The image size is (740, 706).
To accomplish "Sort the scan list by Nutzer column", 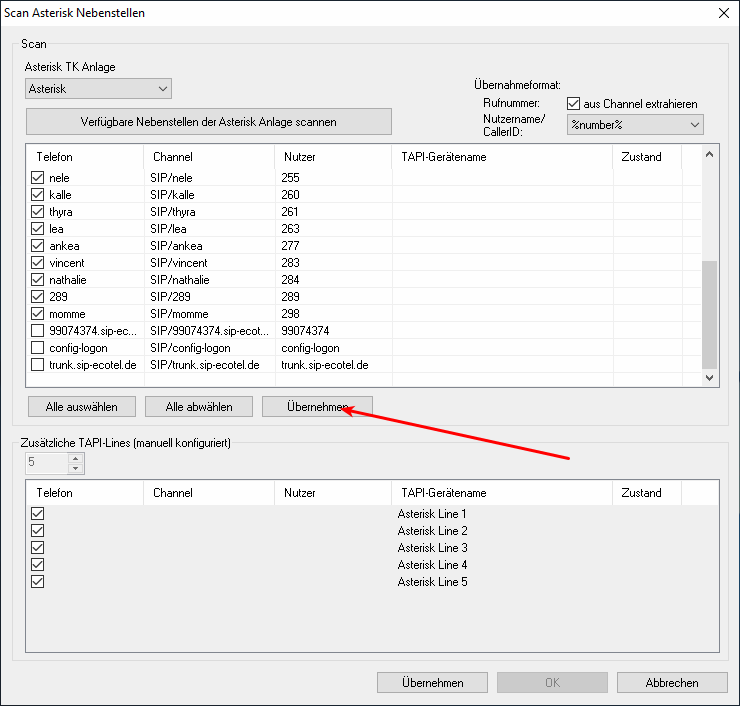I will pos(332,157).
